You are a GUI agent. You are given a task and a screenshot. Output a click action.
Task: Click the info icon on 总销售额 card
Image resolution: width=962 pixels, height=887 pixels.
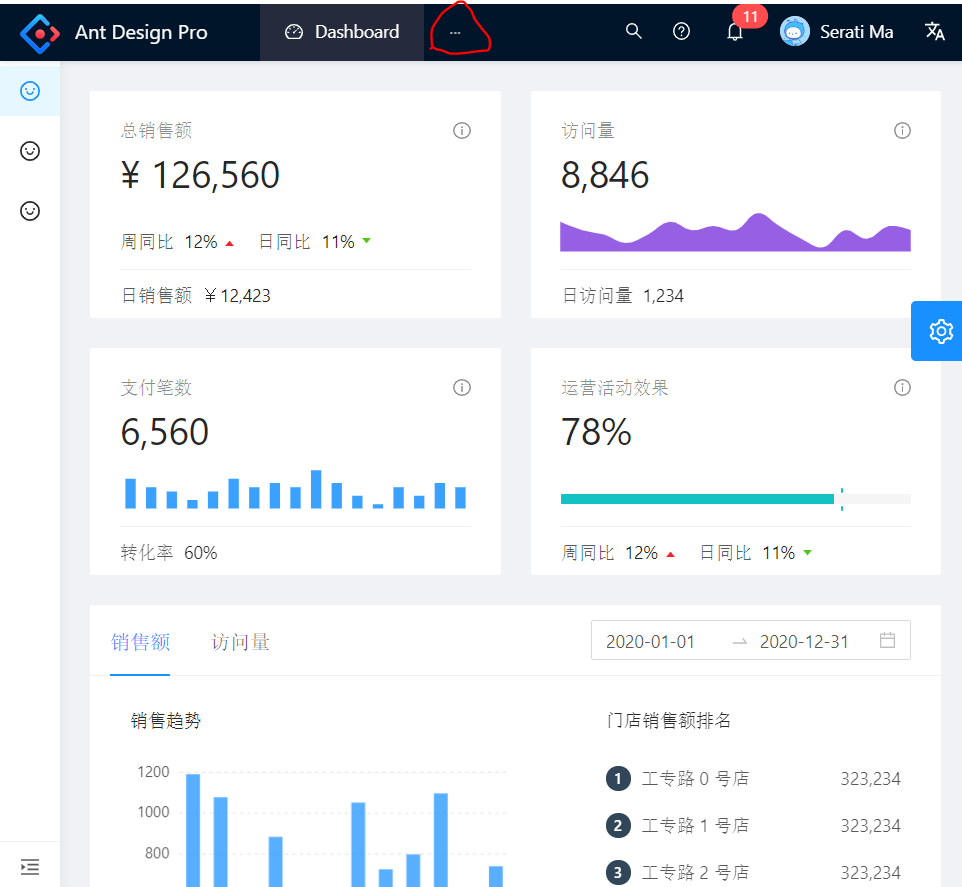[x=461, y=130]
